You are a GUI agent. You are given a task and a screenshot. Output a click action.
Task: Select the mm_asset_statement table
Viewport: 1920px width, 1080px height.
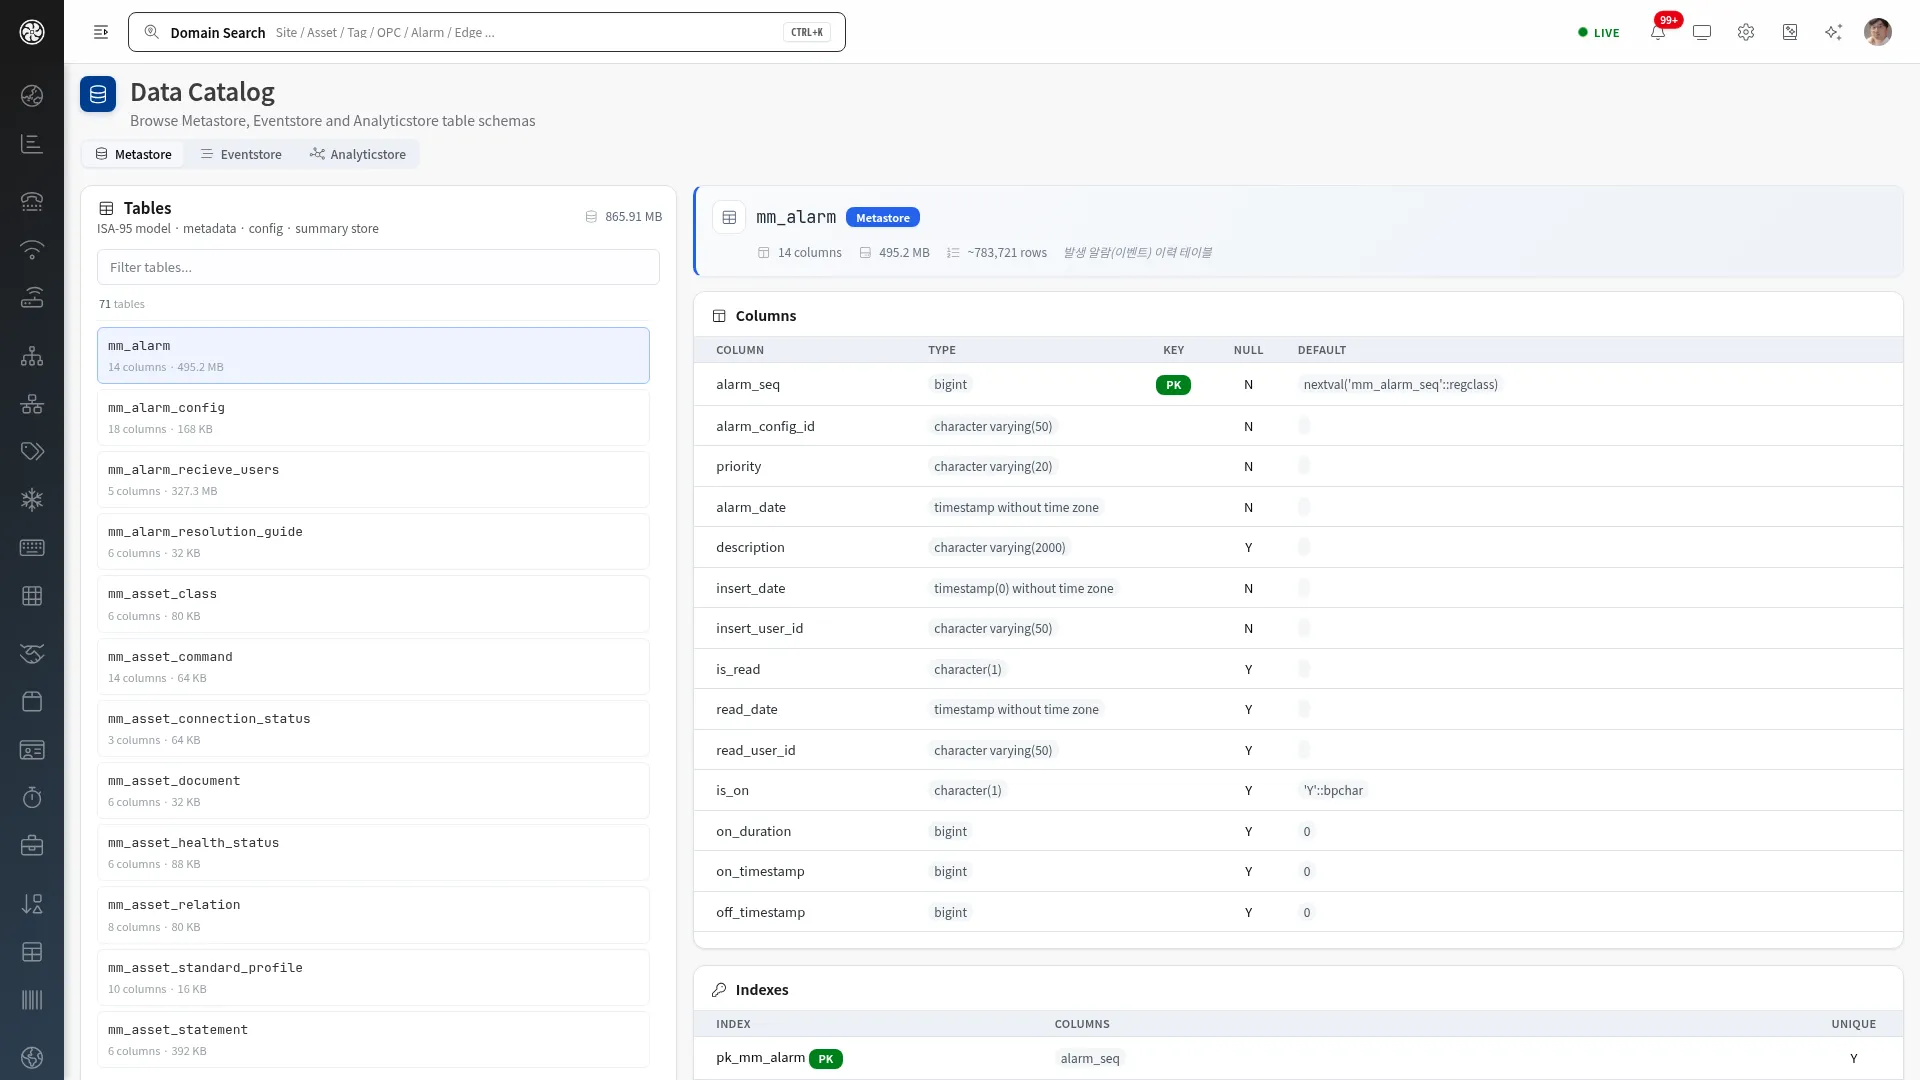(x=373, y=1039)
